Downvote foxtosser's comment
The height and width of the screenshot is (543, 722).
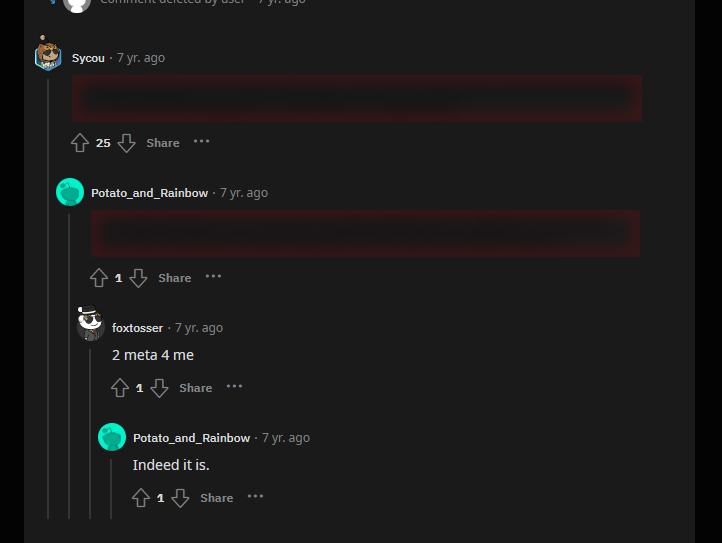click(x=159, y=388)
